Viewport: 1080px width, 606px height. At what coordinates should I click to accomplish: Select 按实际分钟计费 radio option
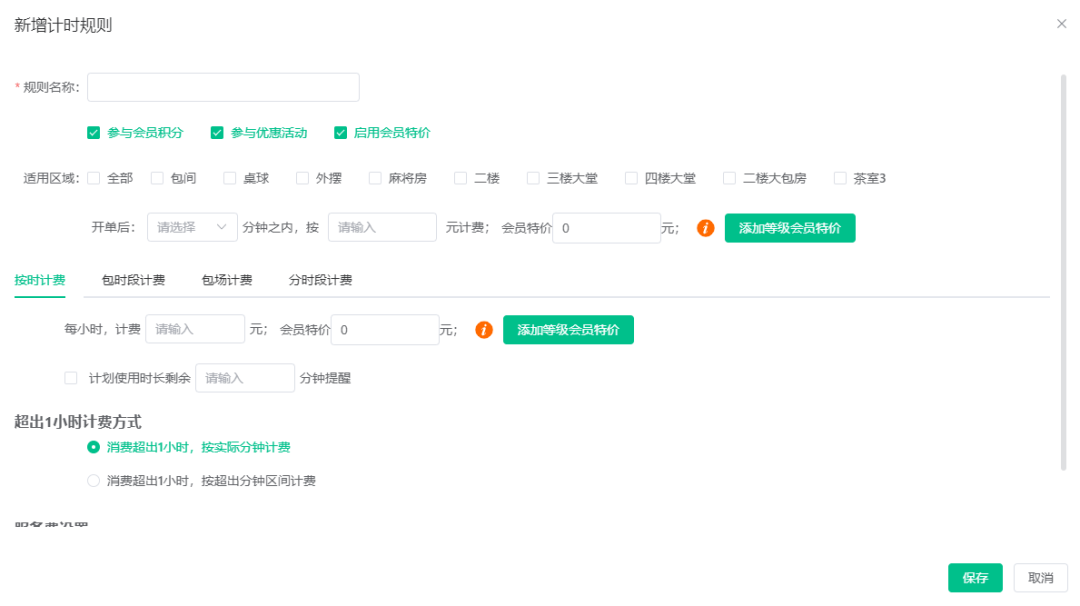pyautogui.click(x=94, y=448)
